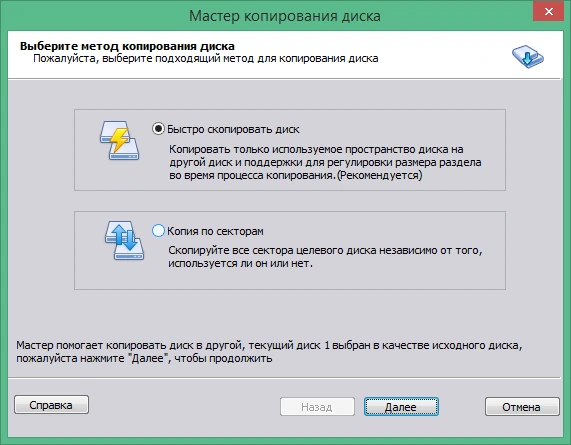
Task: Cancel the wizard with Отмена button
Action: (x=522, y=407)
